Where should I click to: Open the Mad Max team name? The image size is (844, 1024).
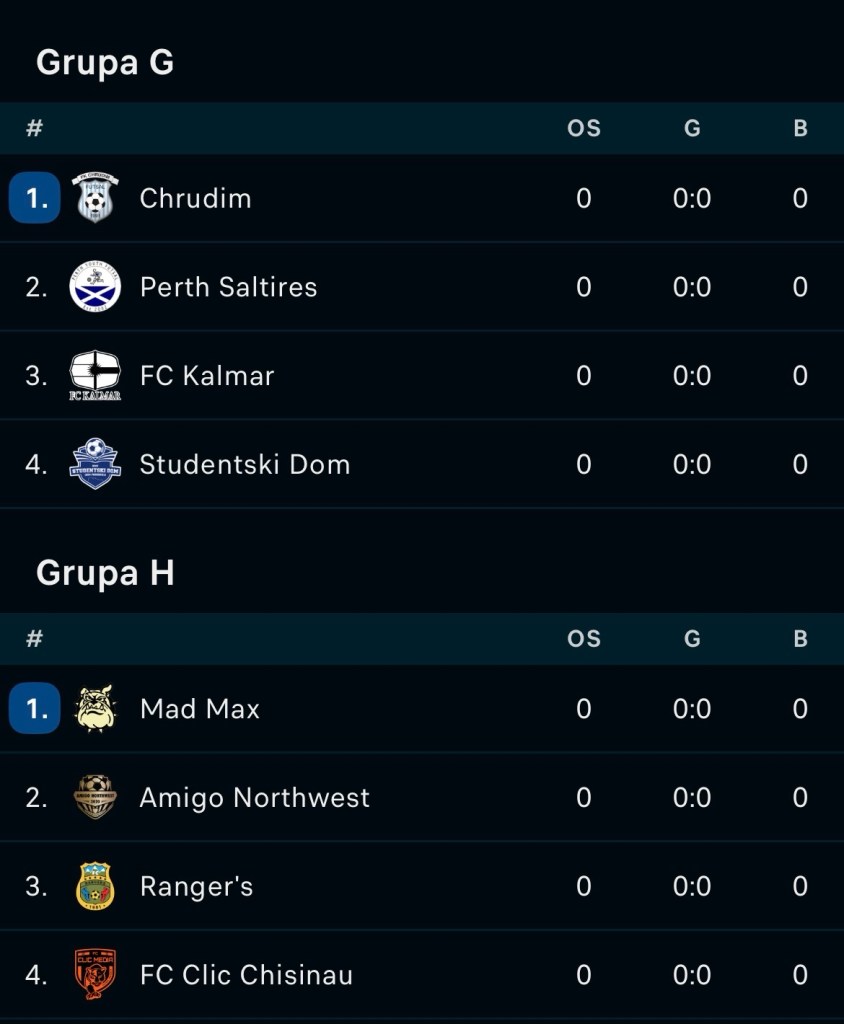200,709
